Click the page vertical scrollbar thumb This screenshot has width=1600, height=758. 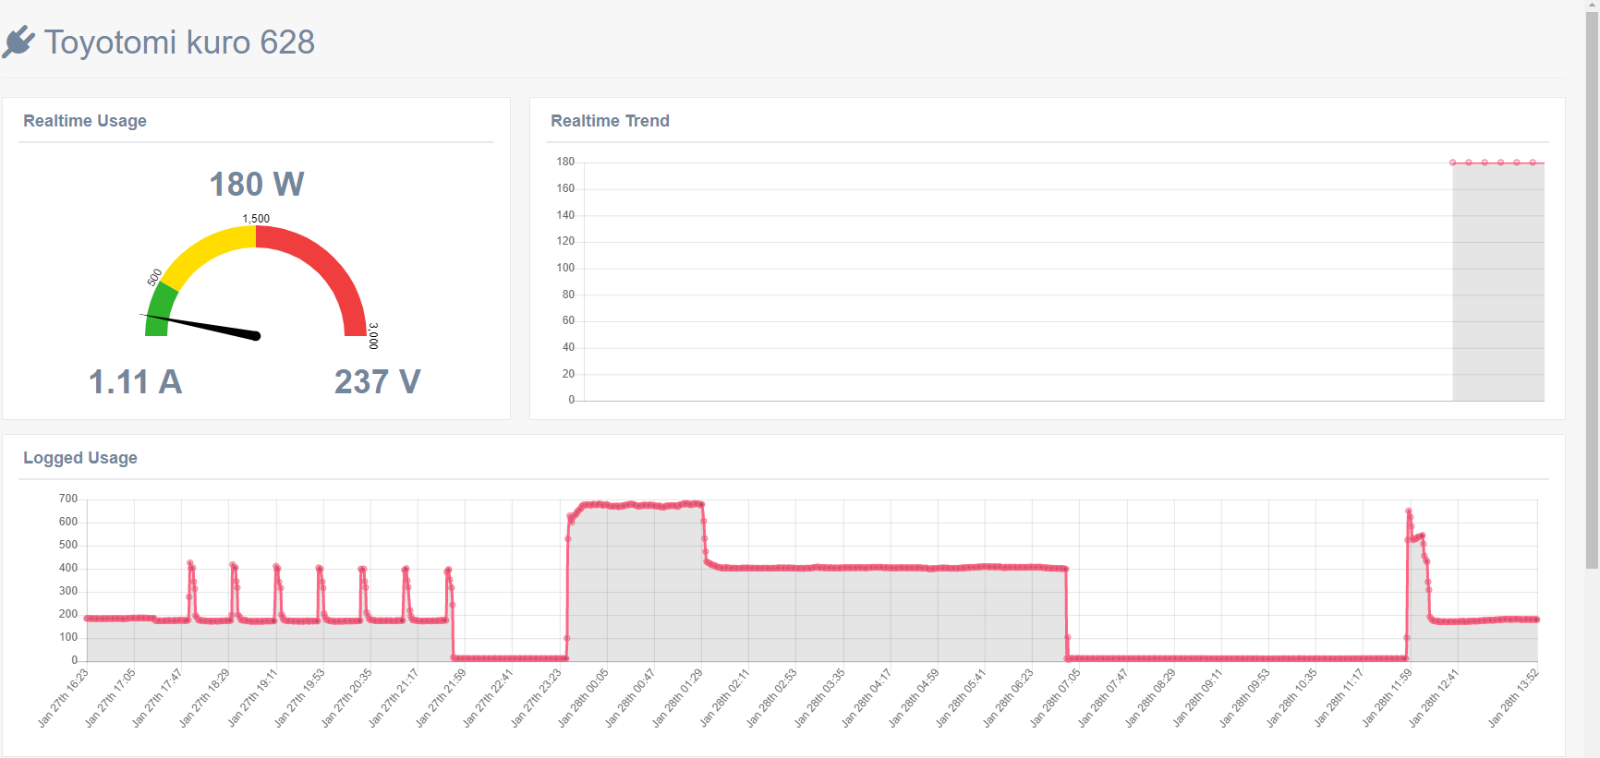(1592, 290)
